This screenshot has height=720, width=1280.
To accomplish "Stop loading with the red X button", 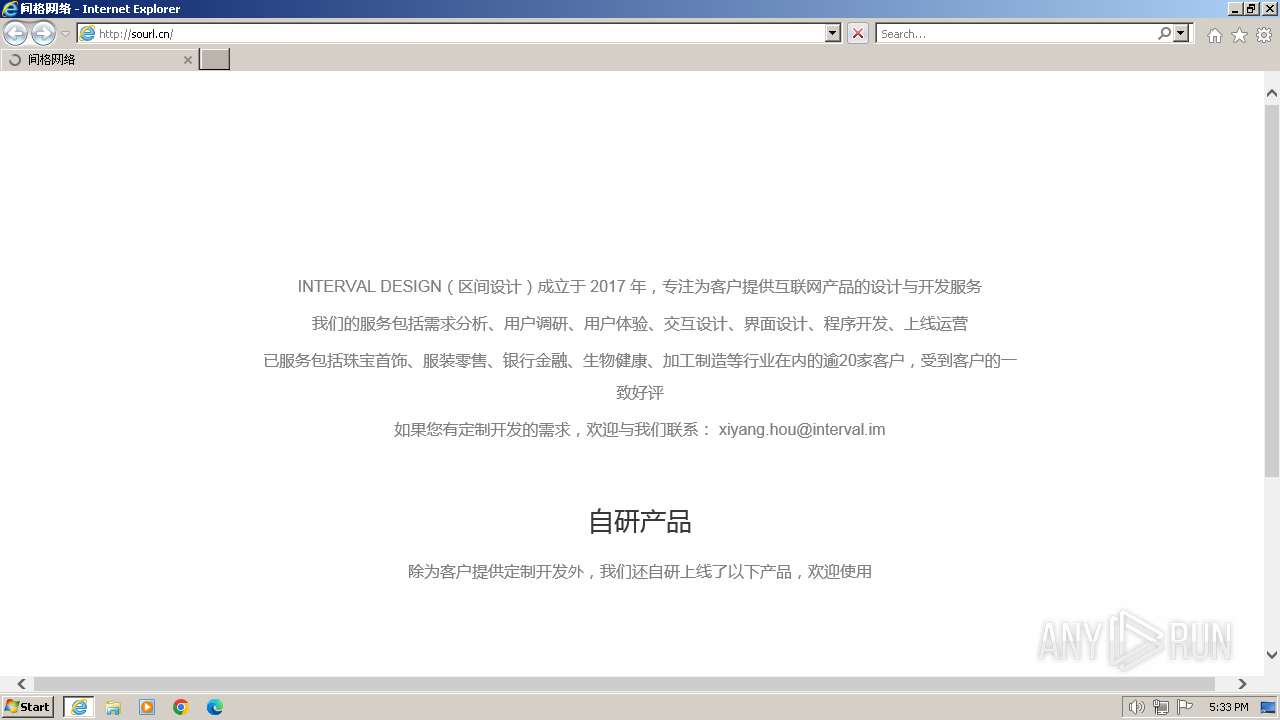I will tap(858, 33).
